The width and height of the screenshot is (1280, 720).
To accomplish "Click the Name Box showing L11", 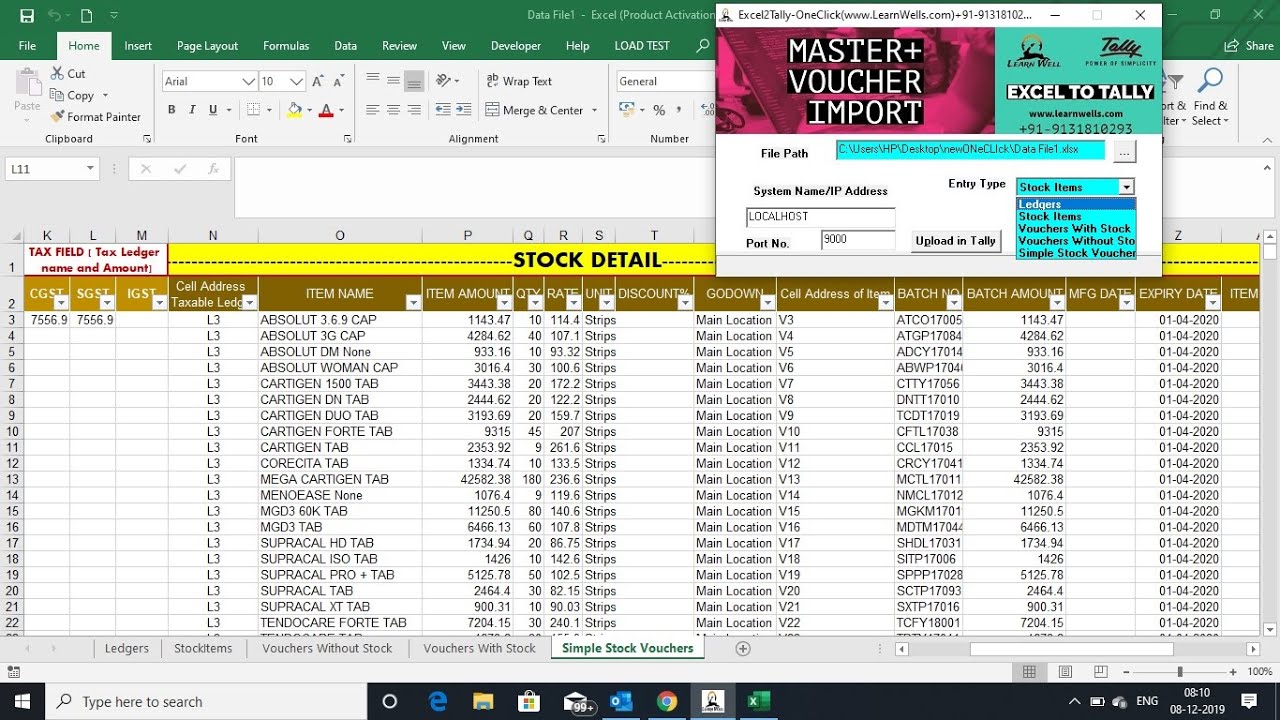I will point(52,169).
